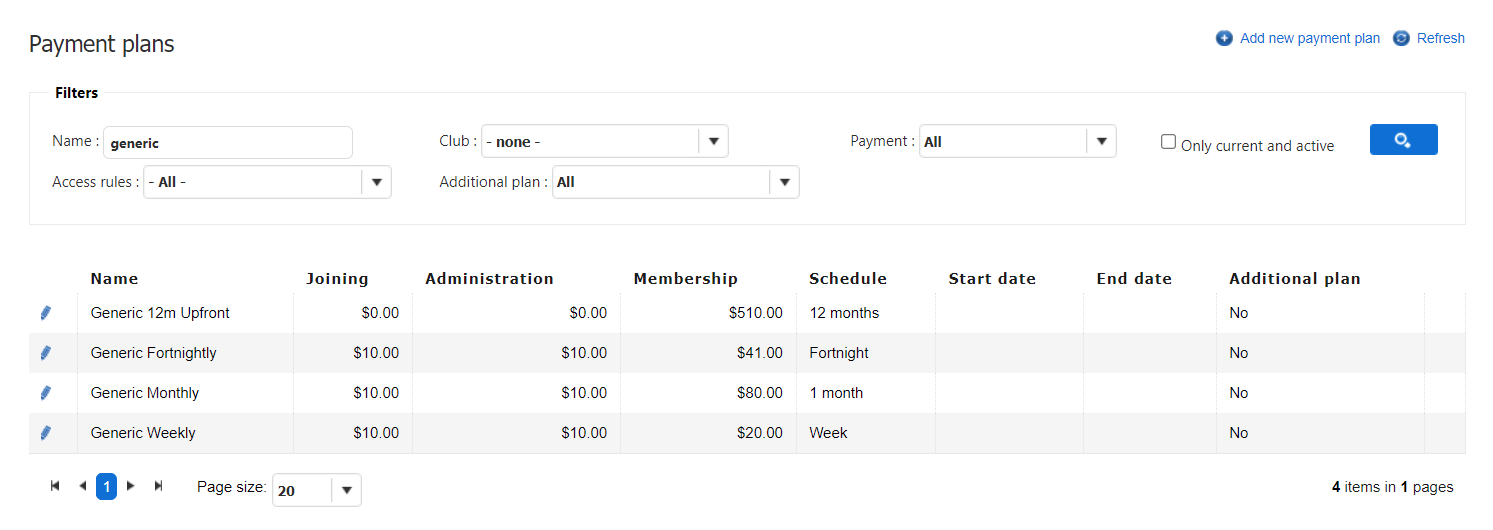Image resolution: width=1493 pixels, height=530 pixels.
Task: Edit the Generic 12m Upfront plan pencil icon
Action: click(45, 313)
